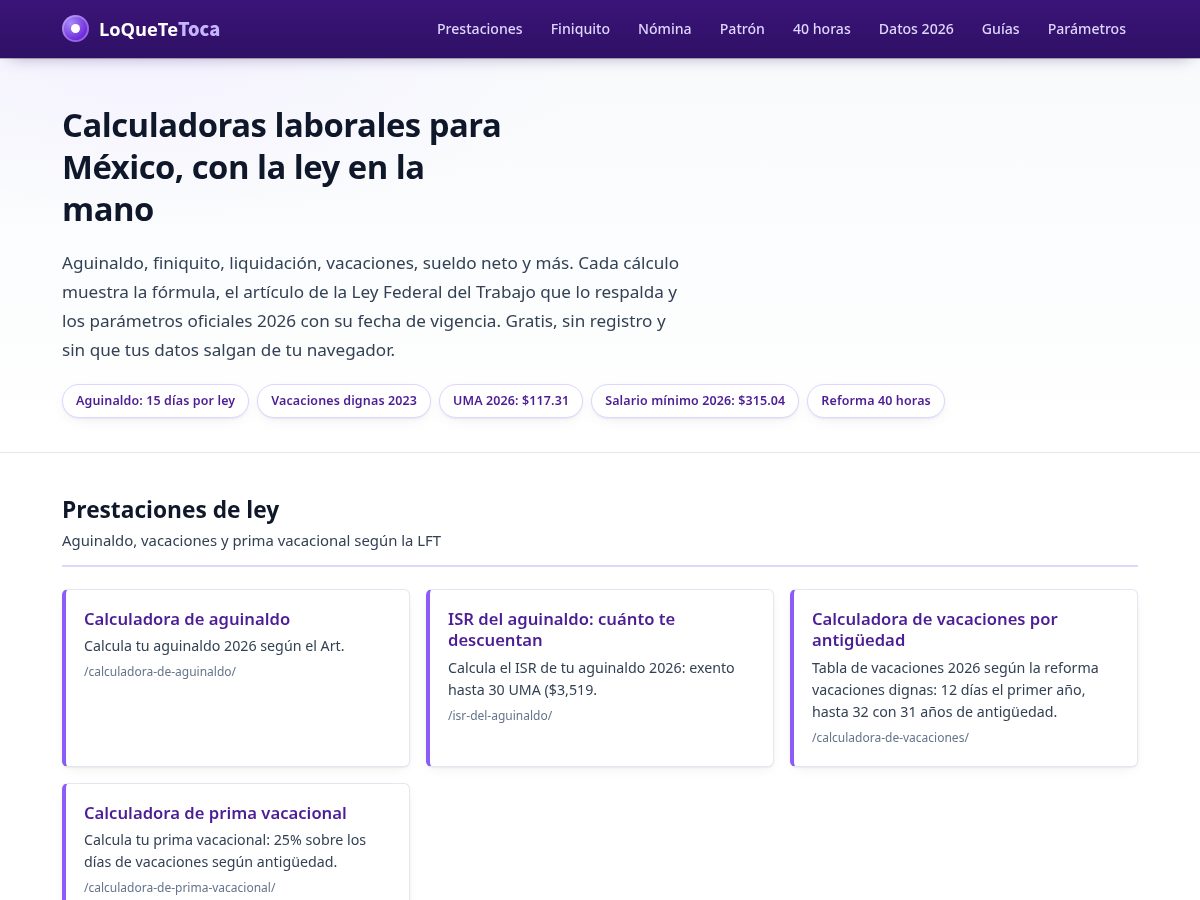Screen dimensions: 1200x900
Task: Click description 'Tabla de vacaciones 2026 según la reforma'
Action: pos(955,690)
